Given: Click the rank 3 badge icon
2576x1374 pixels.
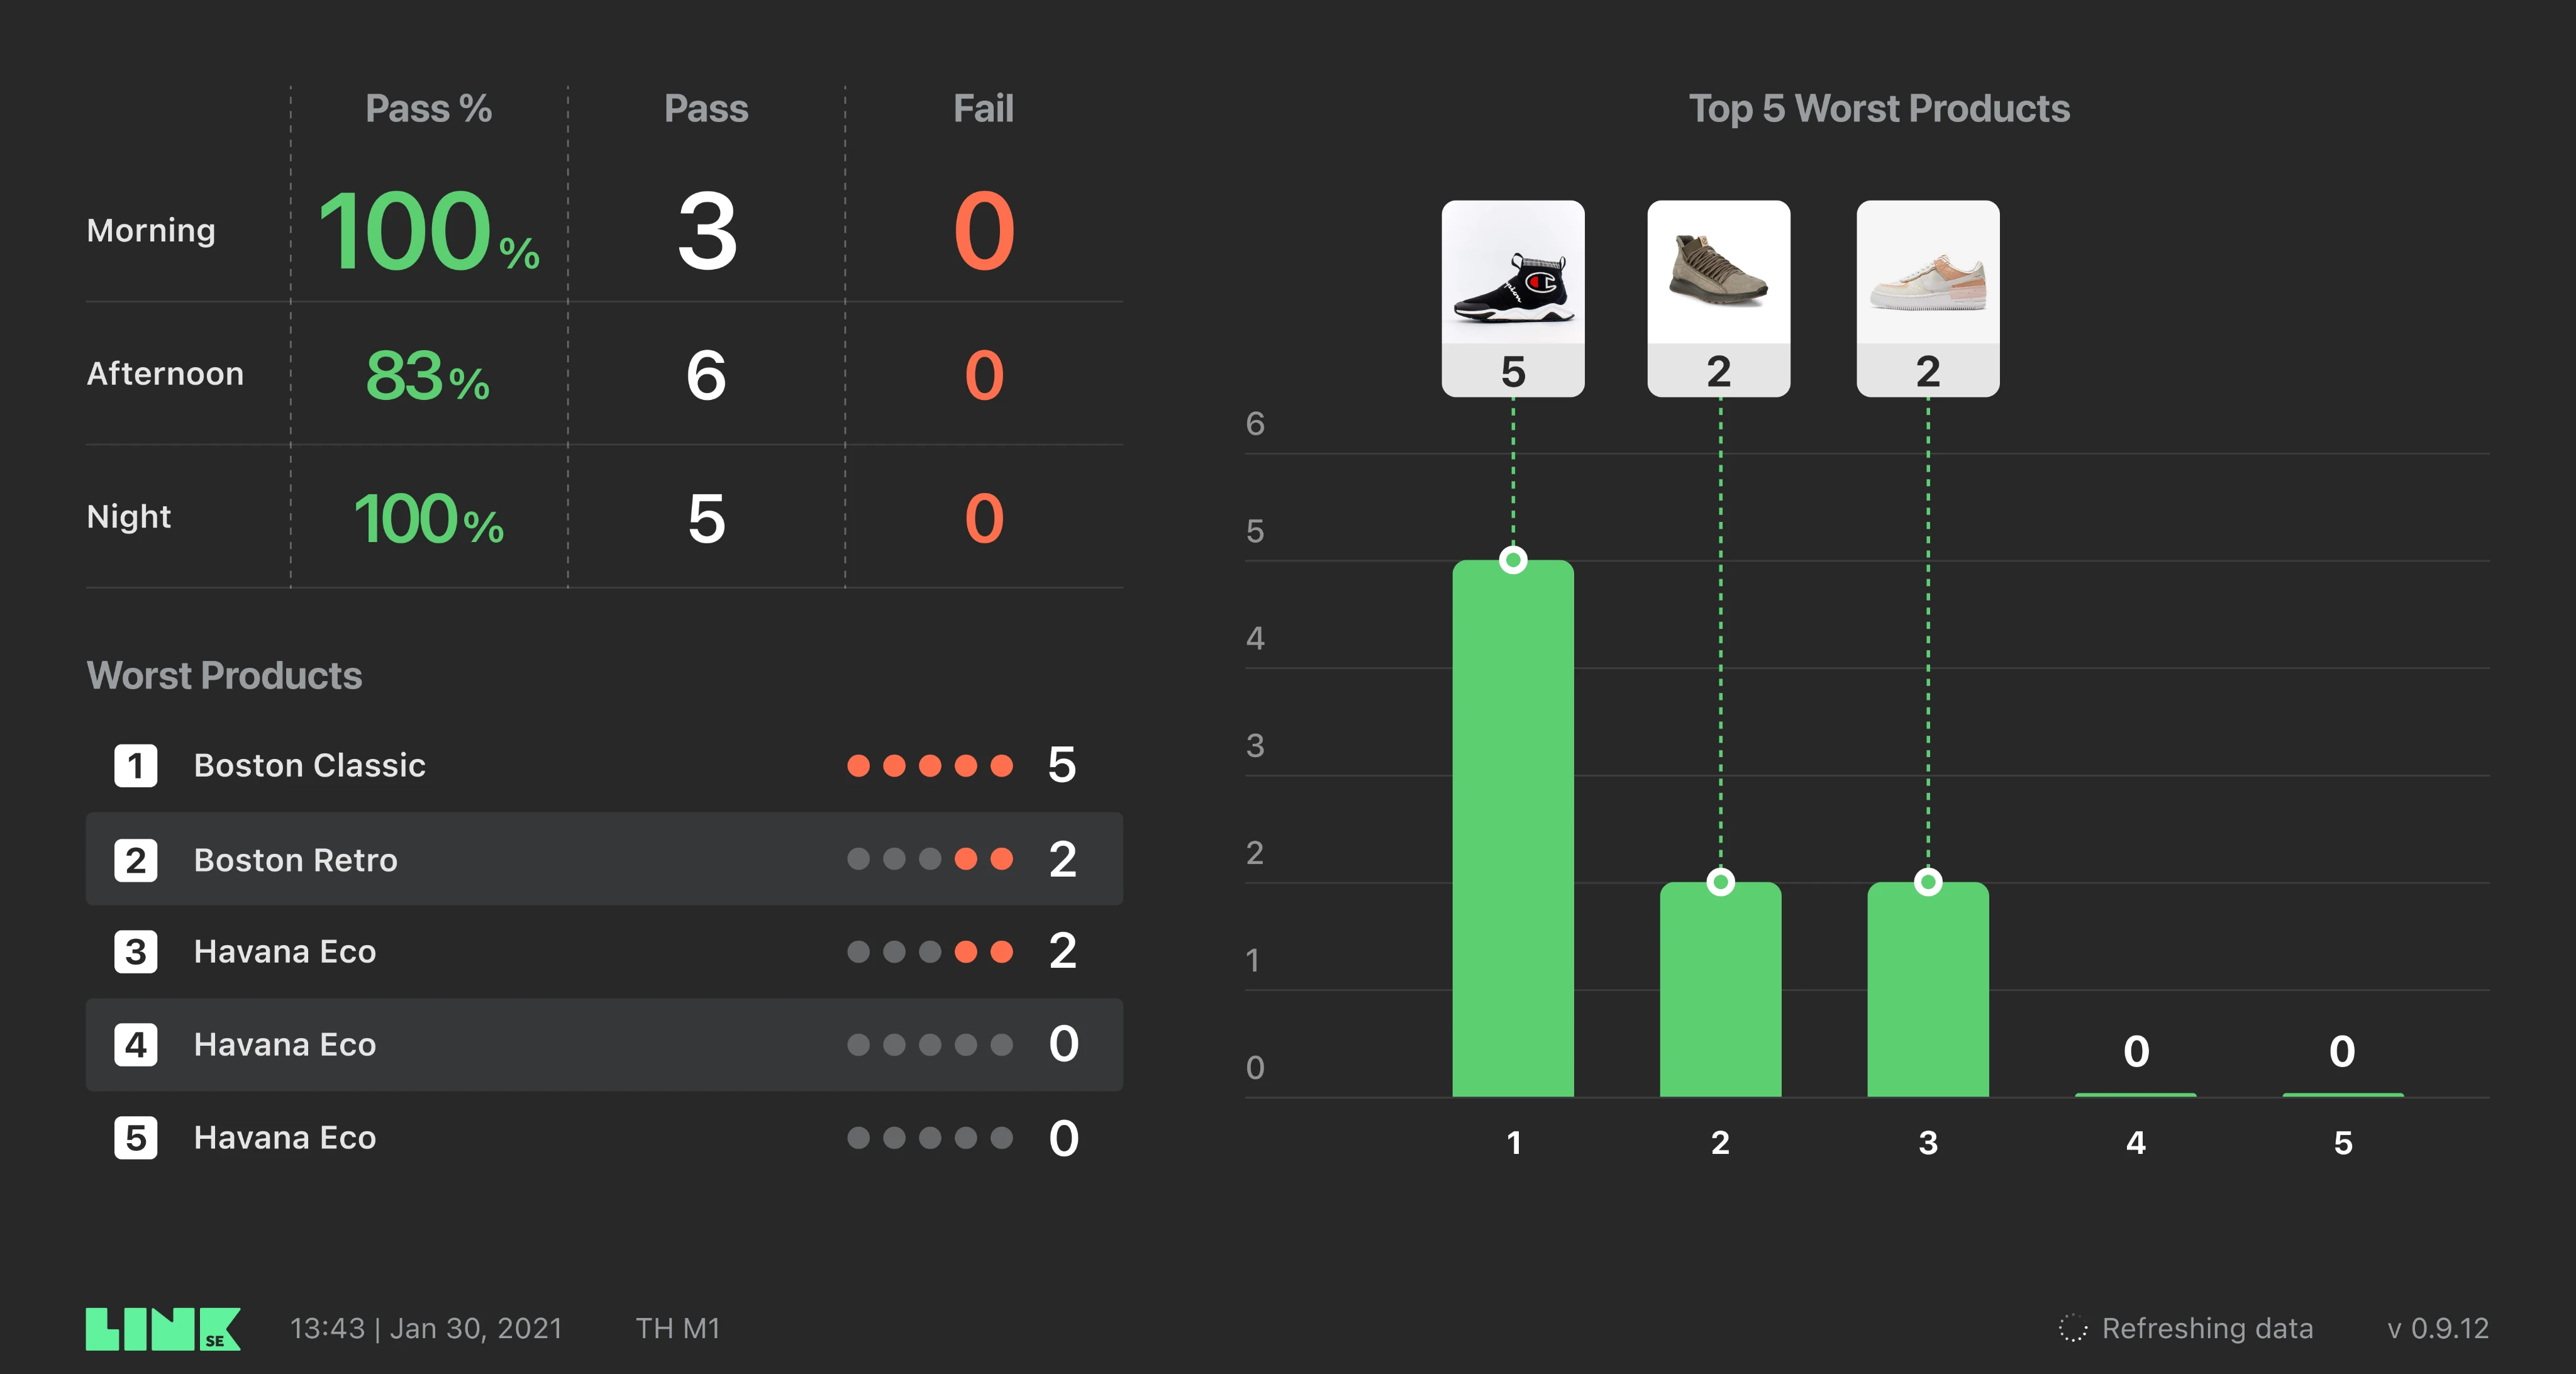Looking at the screenshot, I should [x=136, y=952].
